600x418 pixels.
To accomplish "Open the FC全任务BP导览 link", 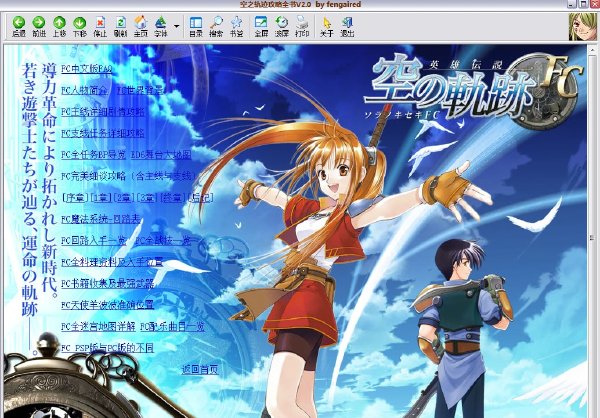I will point(93,155).
